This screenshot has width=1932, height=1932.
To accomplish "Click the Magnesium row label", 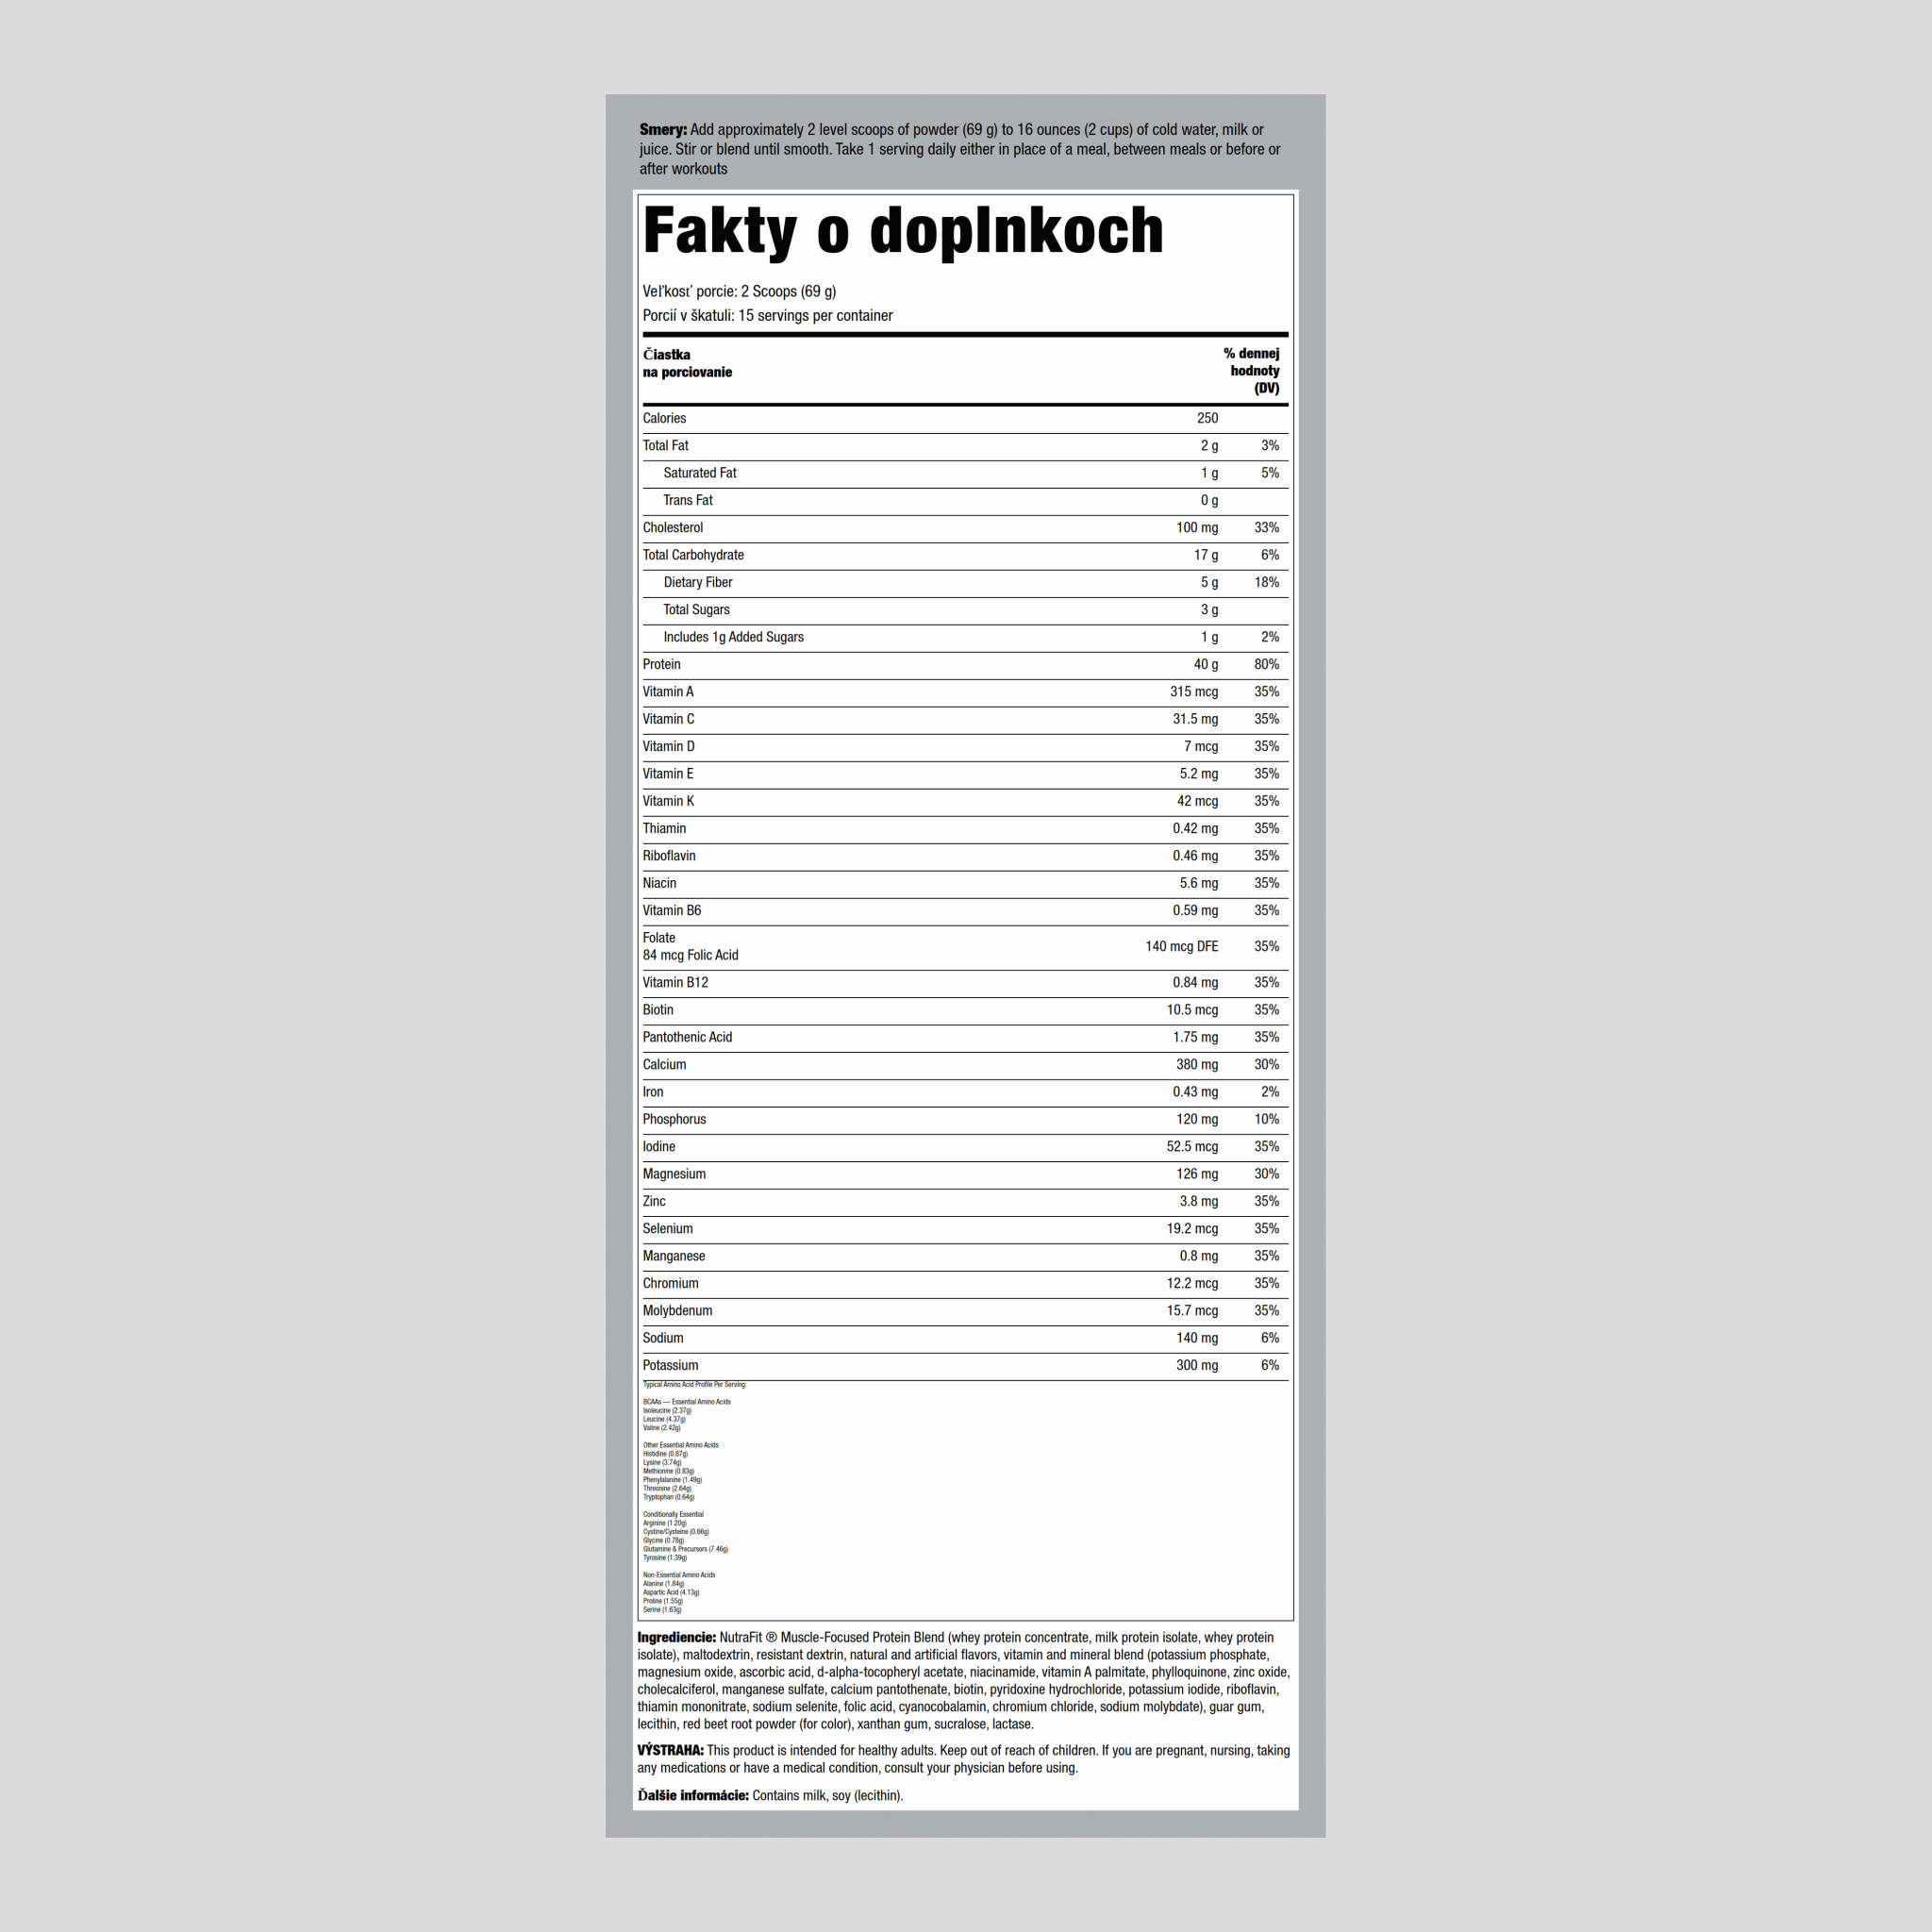I will (674, 1174).
